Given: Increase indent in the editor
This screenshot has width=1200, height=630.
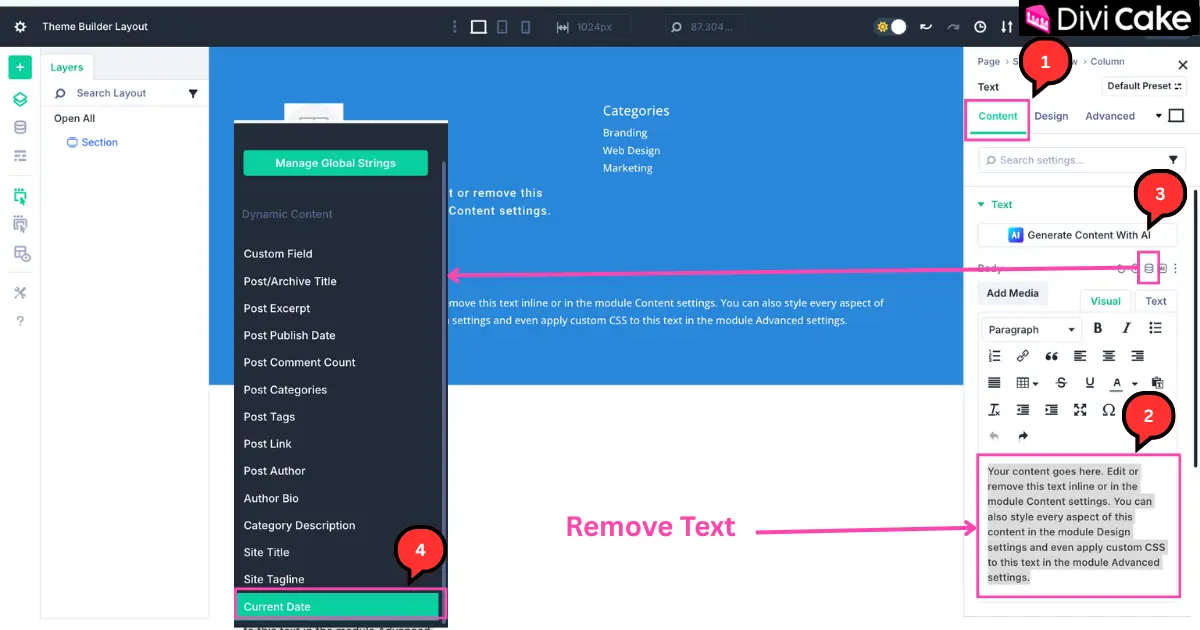Looking at the screenshot, I should (x=1051, y=410).
